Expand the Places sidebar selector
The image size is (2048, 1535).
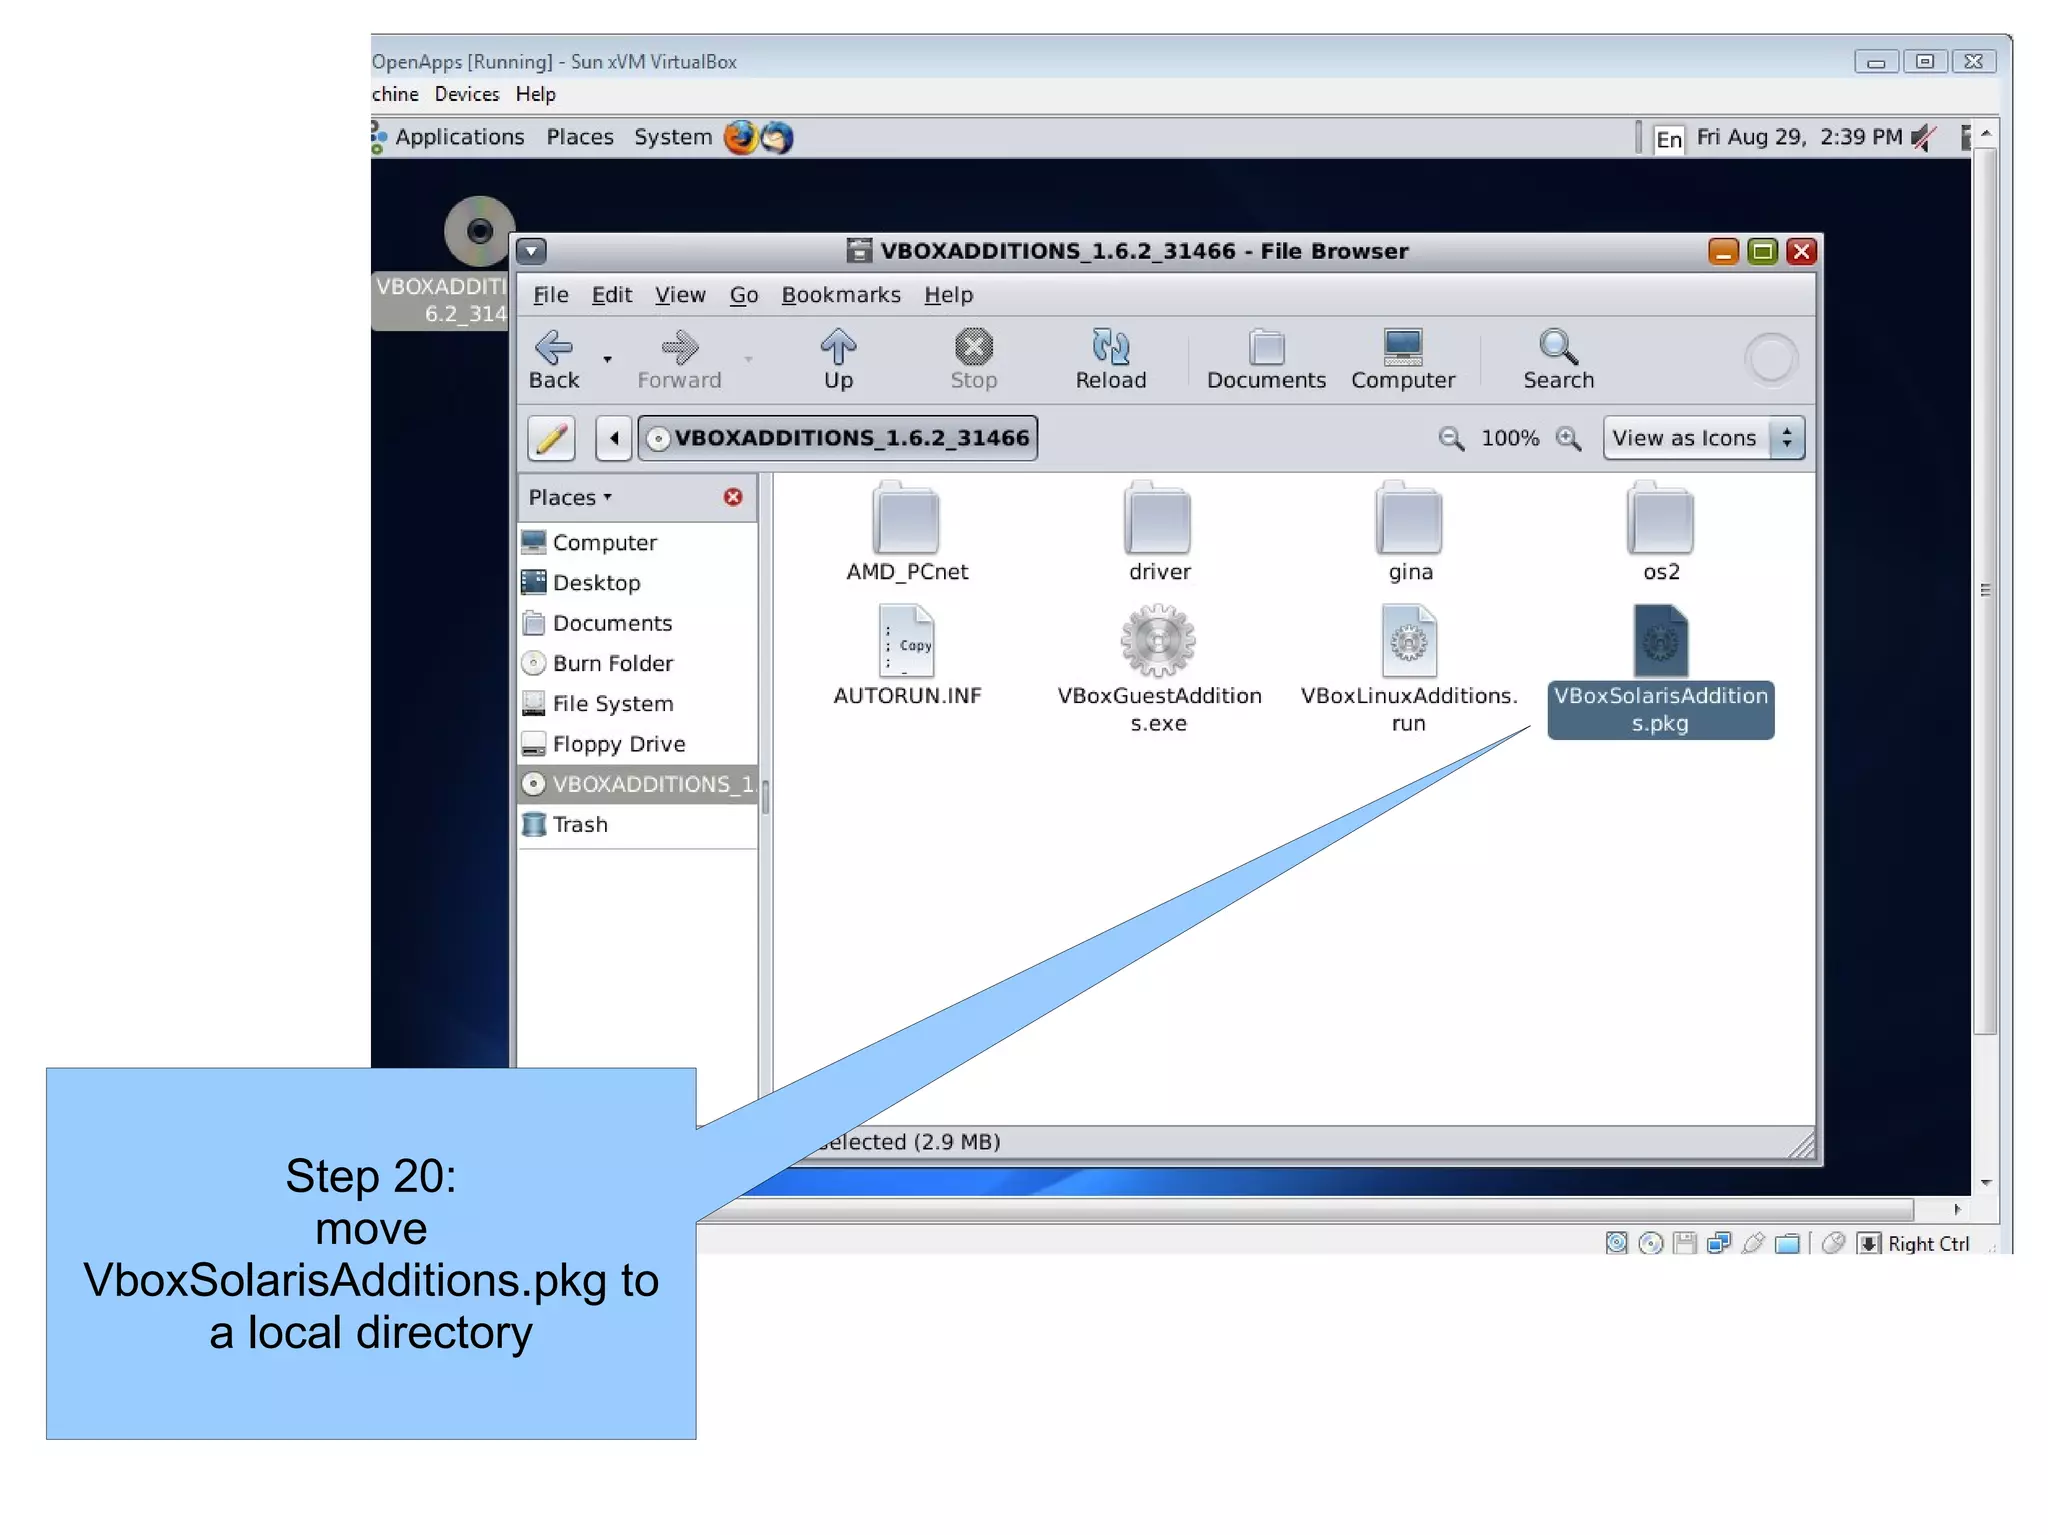(570, 497)
